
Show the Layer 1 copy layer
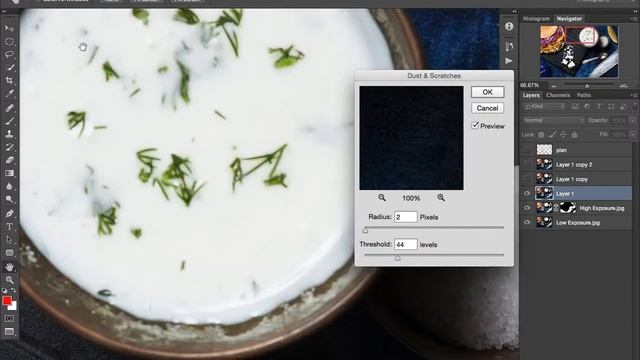coord(527,179)
